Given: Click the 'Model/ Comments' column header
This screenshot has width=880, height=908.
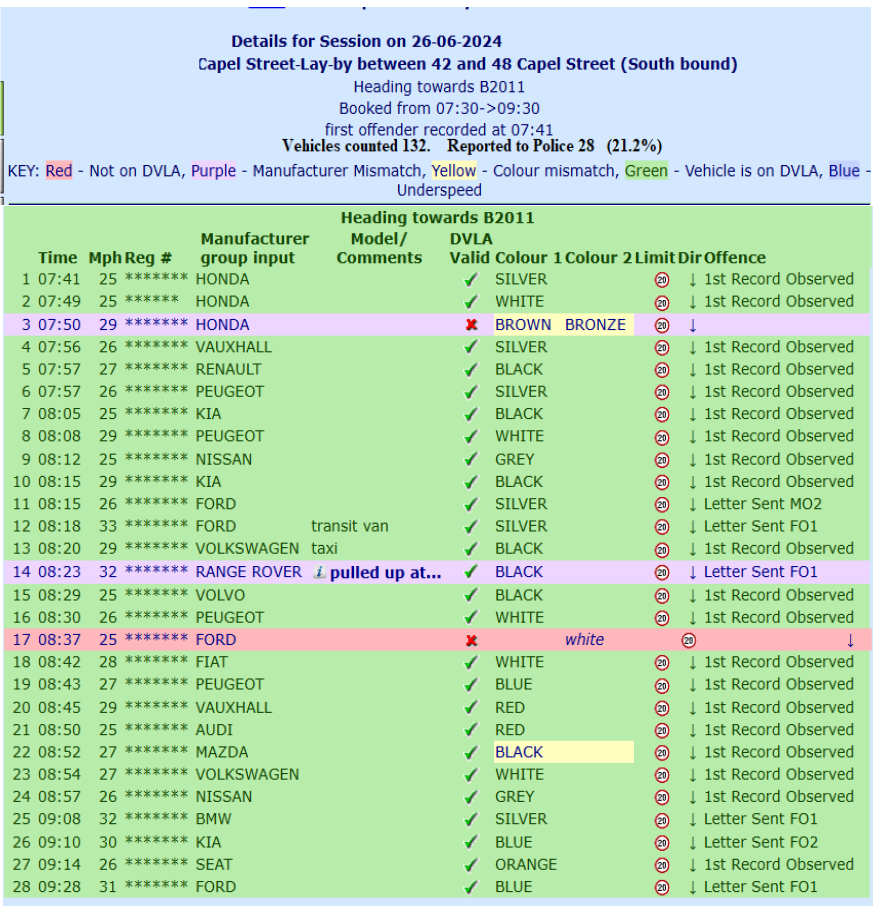Looking at the screenshot, I should [x=379, y=248].
